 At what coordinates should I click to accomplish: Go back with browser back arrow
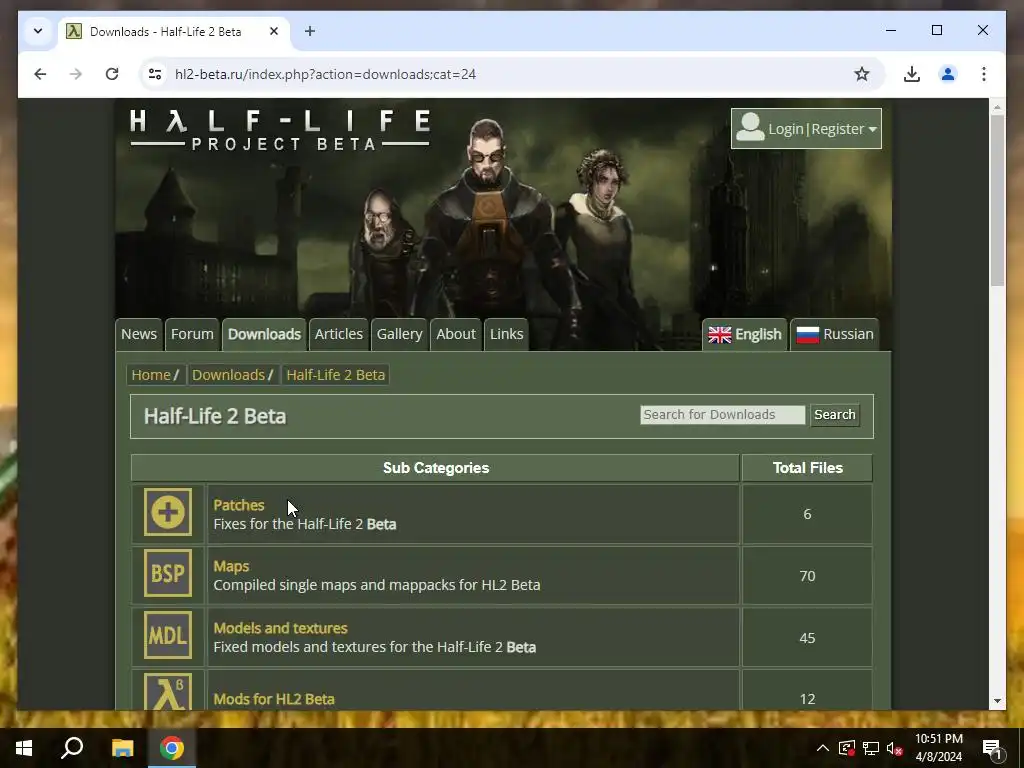coord(40,74)
